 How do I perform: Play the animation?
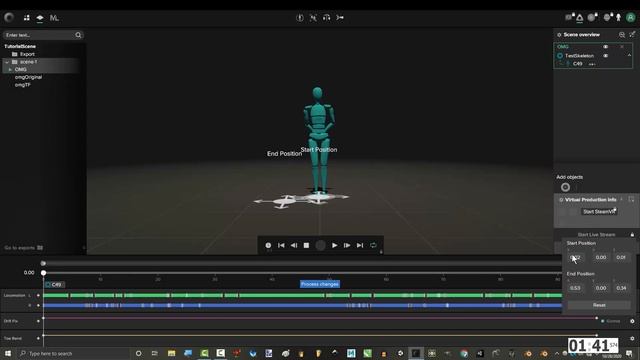334,245
